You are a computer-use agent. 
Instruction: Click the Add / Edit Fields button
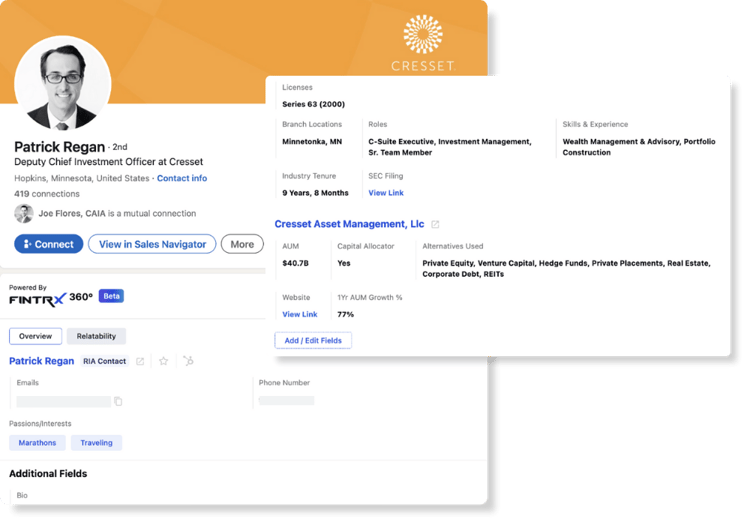313,340
